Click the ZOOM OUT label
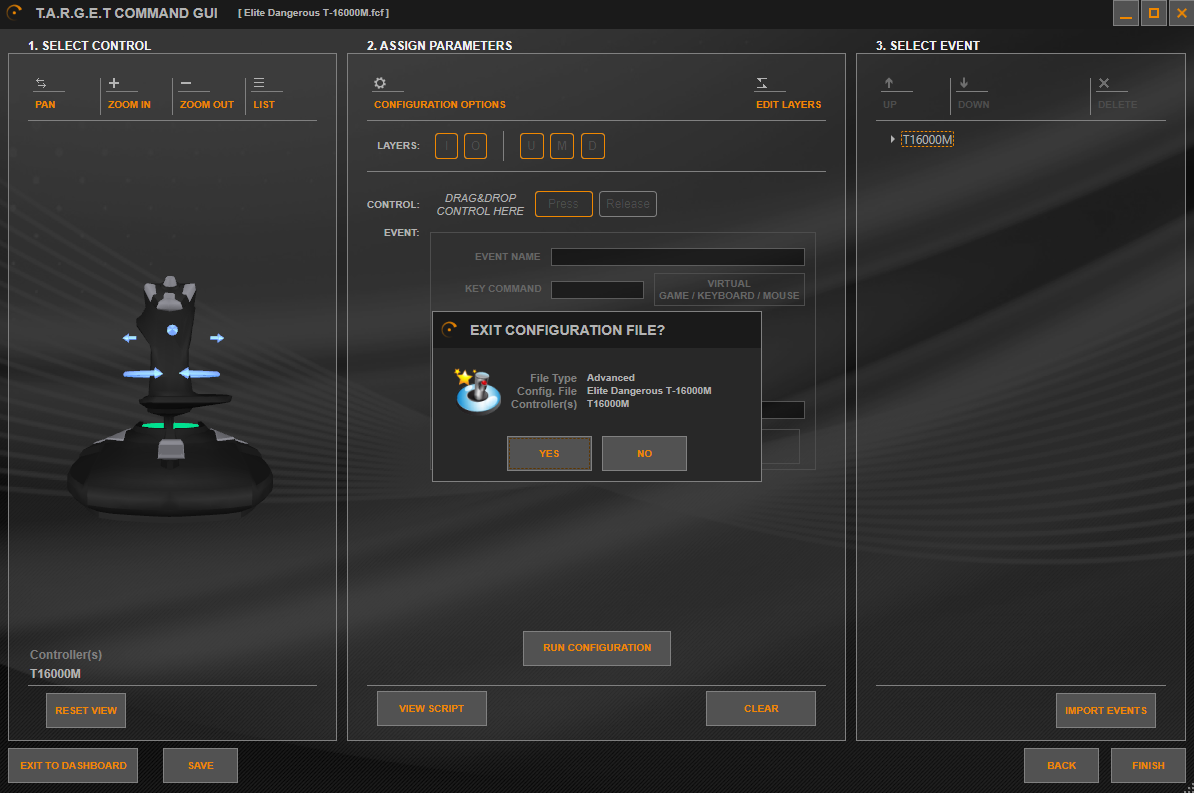 pyautogui.click(x=206, y=104)
